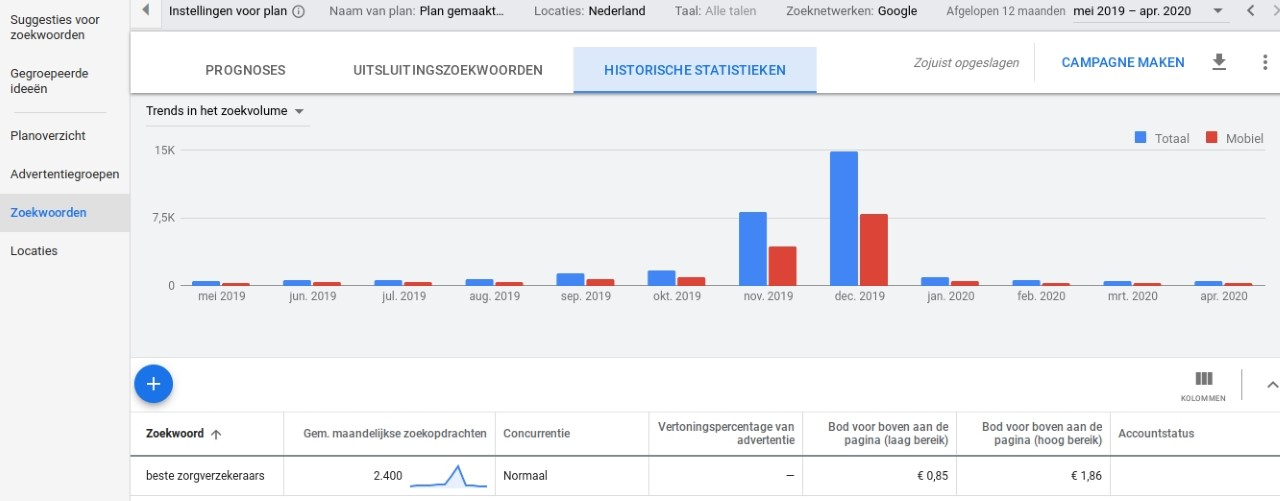Change the Locaties: Nederland setting

tap(590, 12)
